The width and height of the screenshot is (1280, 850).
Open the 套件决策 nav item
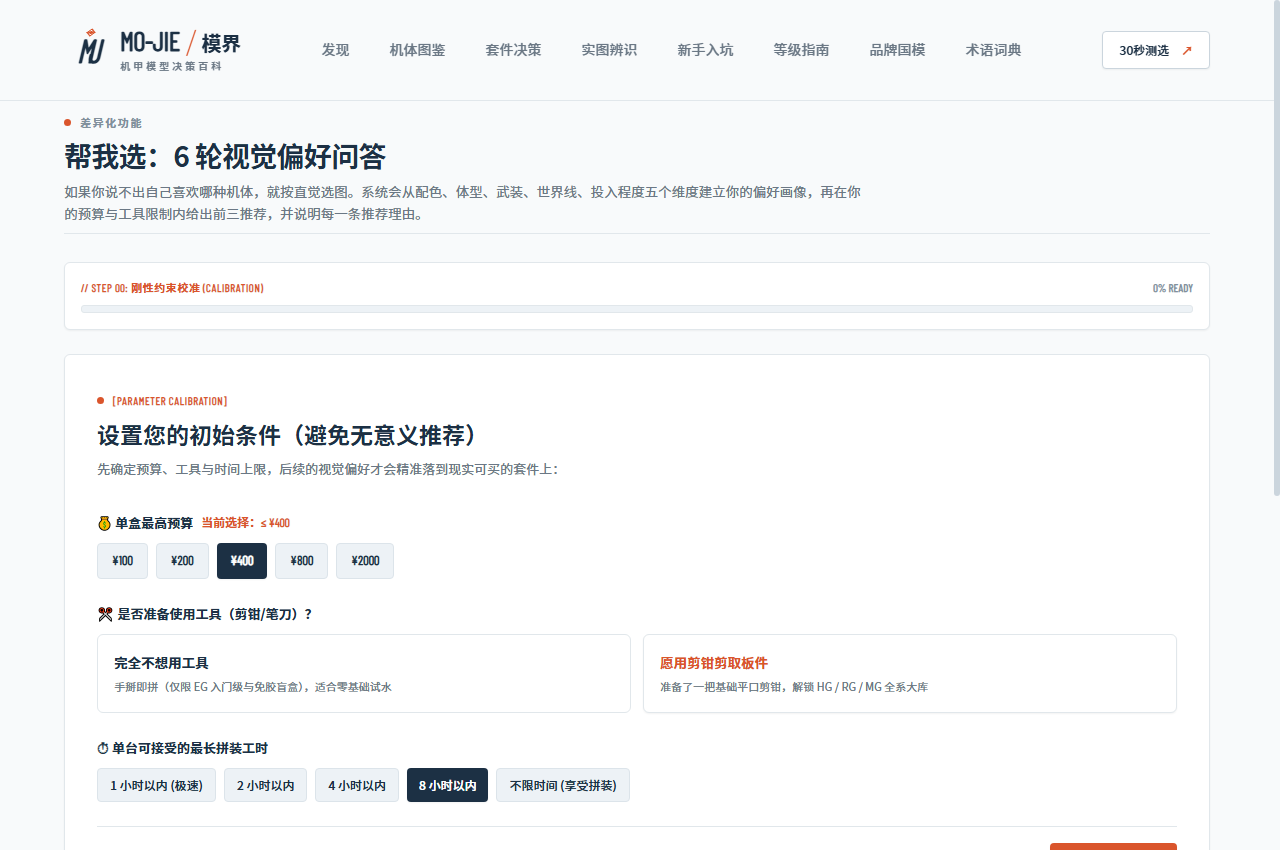(513, 50)
